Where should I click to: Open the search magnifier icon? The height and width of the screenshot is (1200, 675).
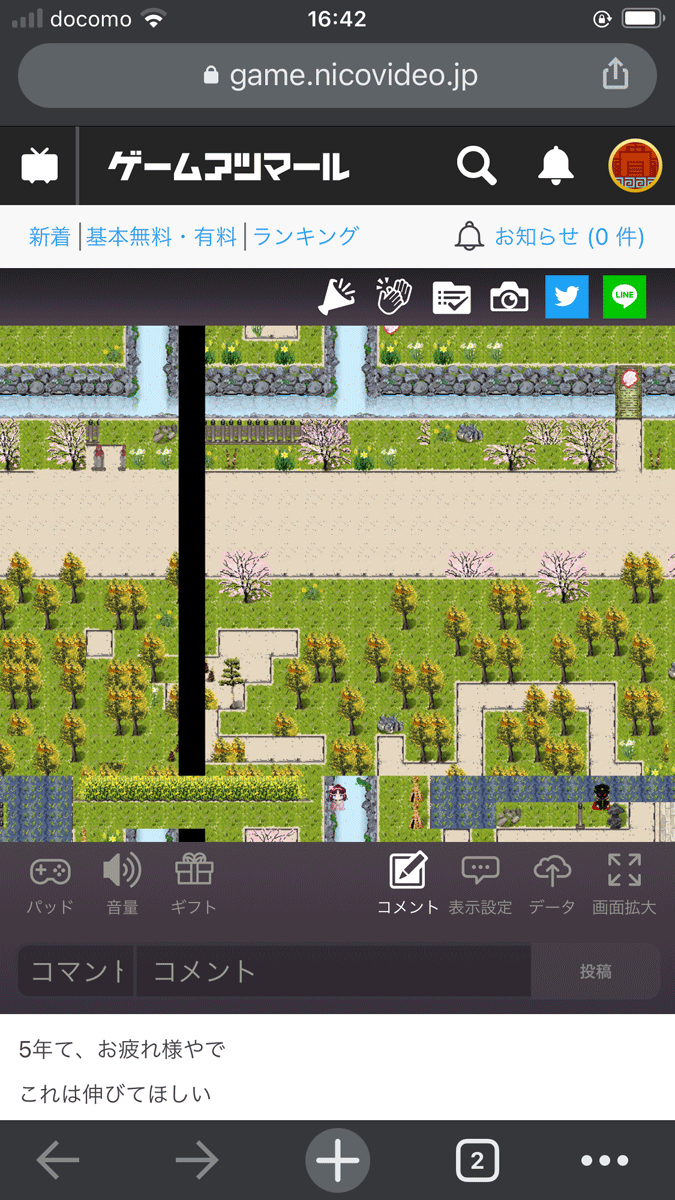pos(477,166)
